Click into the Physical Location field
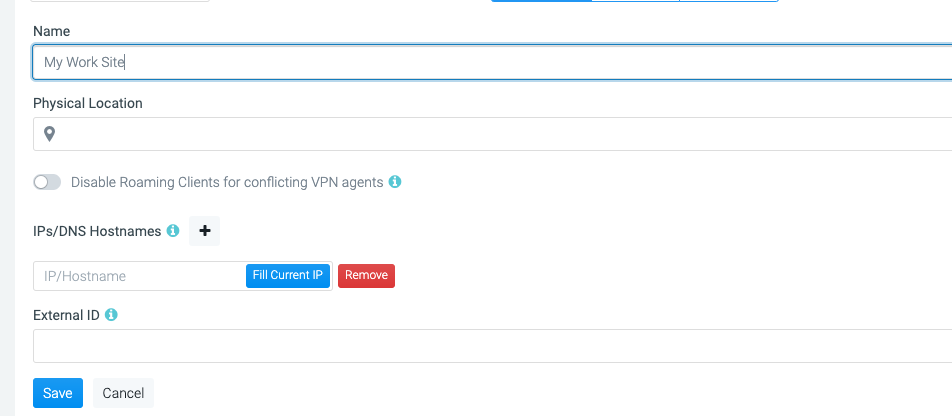952x416 pixels. (492, 134)
